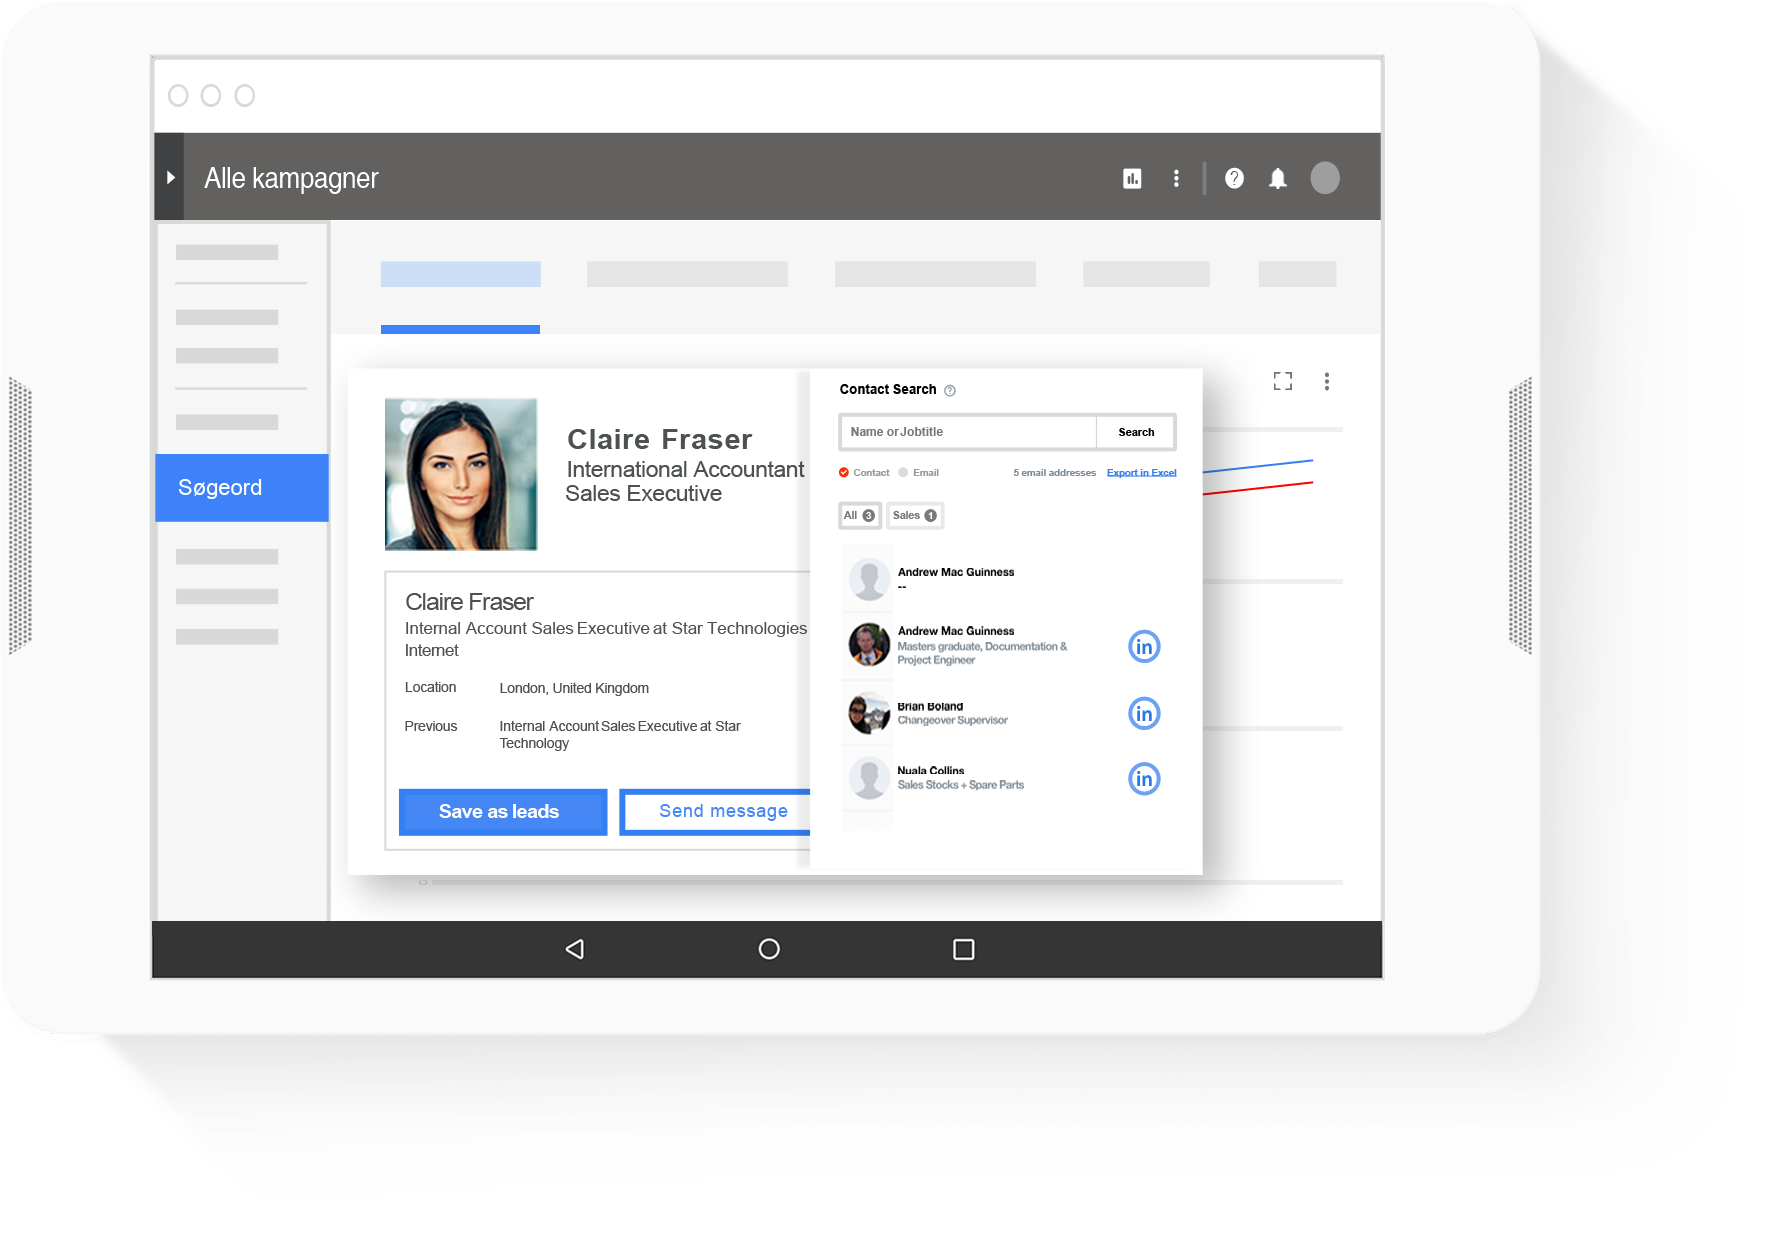
Task: Click the Send message button
Action: (x=720, y=811)
